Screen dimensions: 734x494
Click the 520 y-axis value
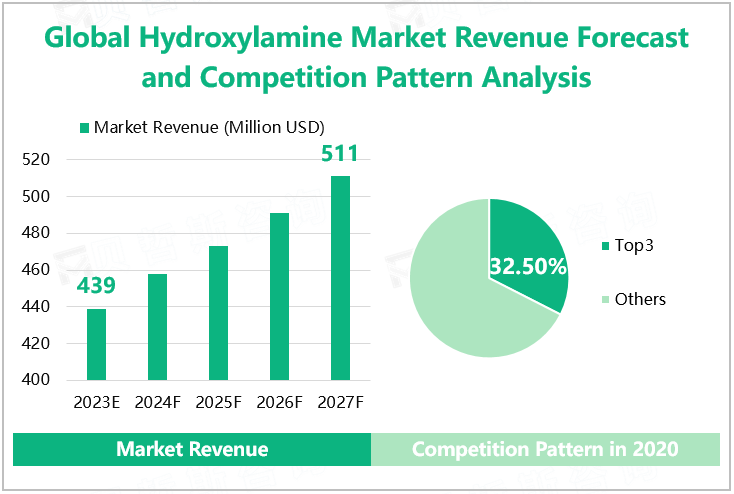36,160
